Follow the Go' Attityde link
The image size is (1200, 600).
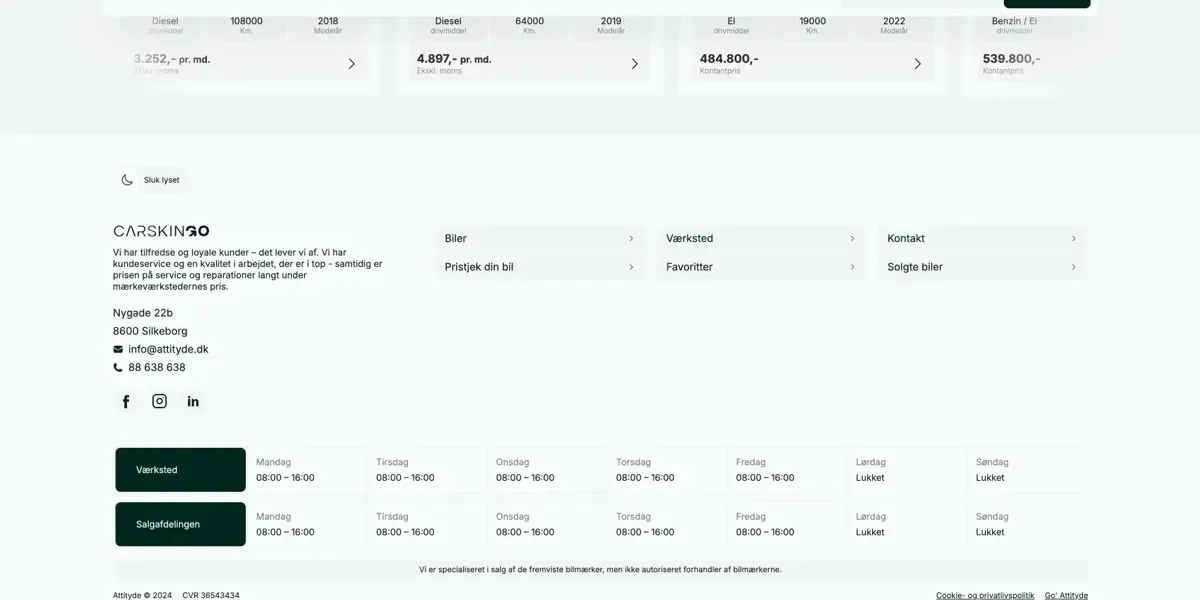click(x=1066, y=595)
